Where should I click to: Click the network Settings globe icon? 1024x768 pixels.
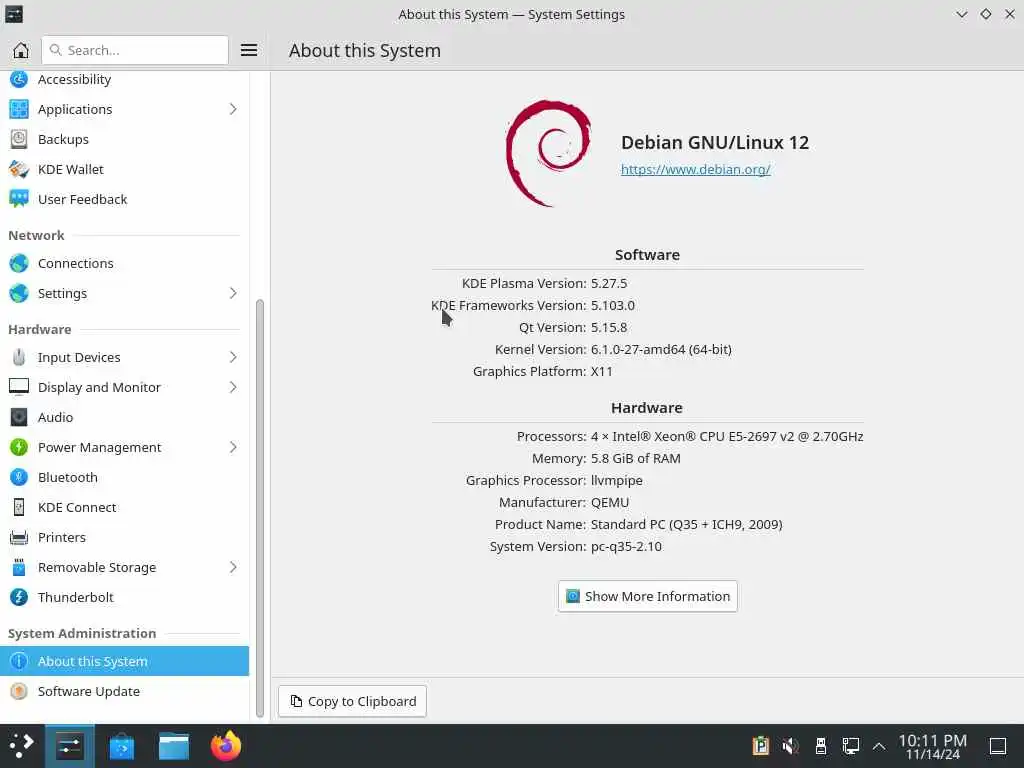[19, 293]
